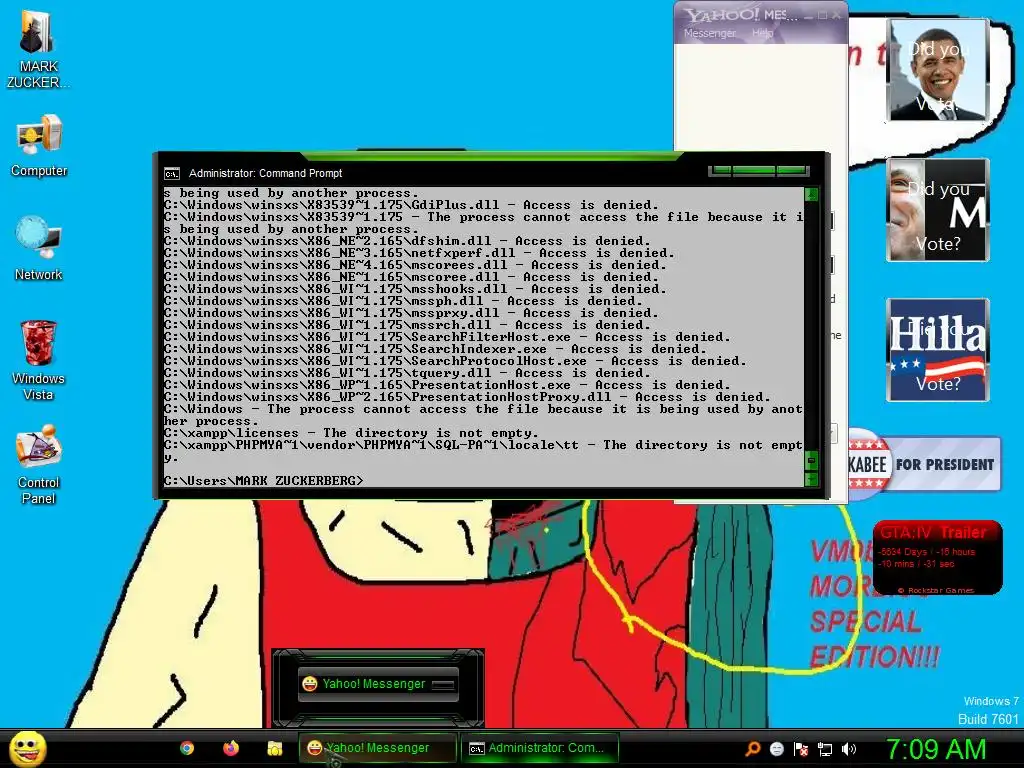Click the Command Prompt title bar icon

(x=172, y=174)
